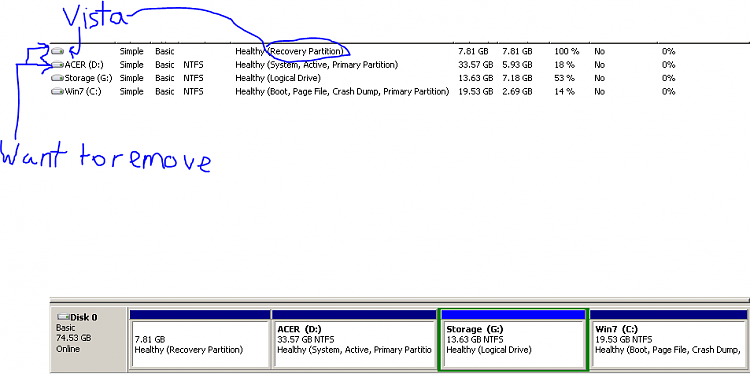Image resolution: width=750 pixels, height=374 pixels.
Task: Click 'Healthy (Logical Drive)' status in the volume list
Action: point(278,78)
